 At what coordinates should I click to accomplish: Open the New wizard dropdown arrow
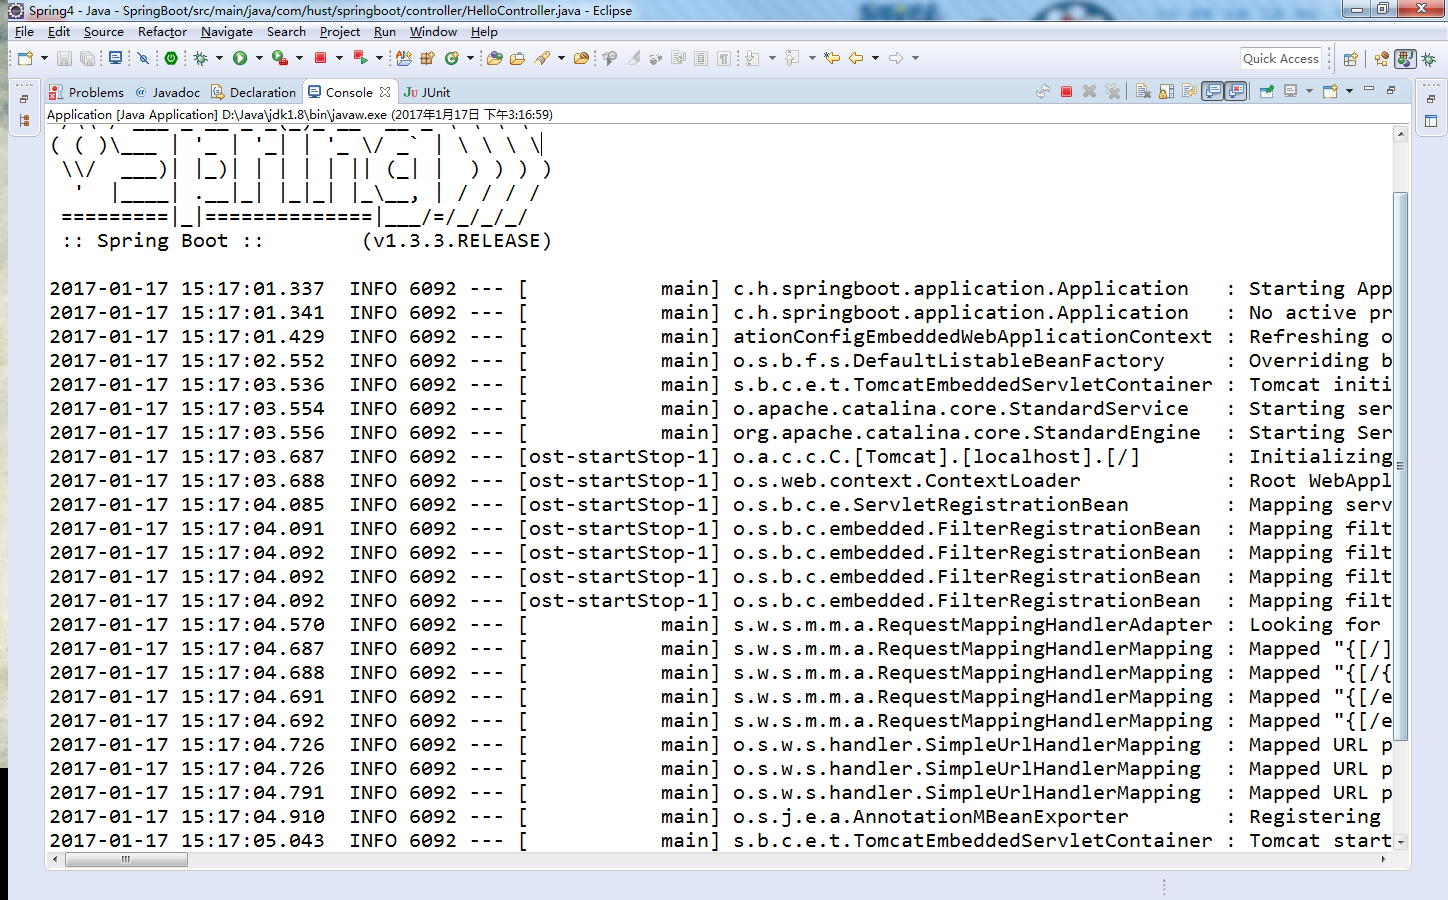click(x=44, y=58)
